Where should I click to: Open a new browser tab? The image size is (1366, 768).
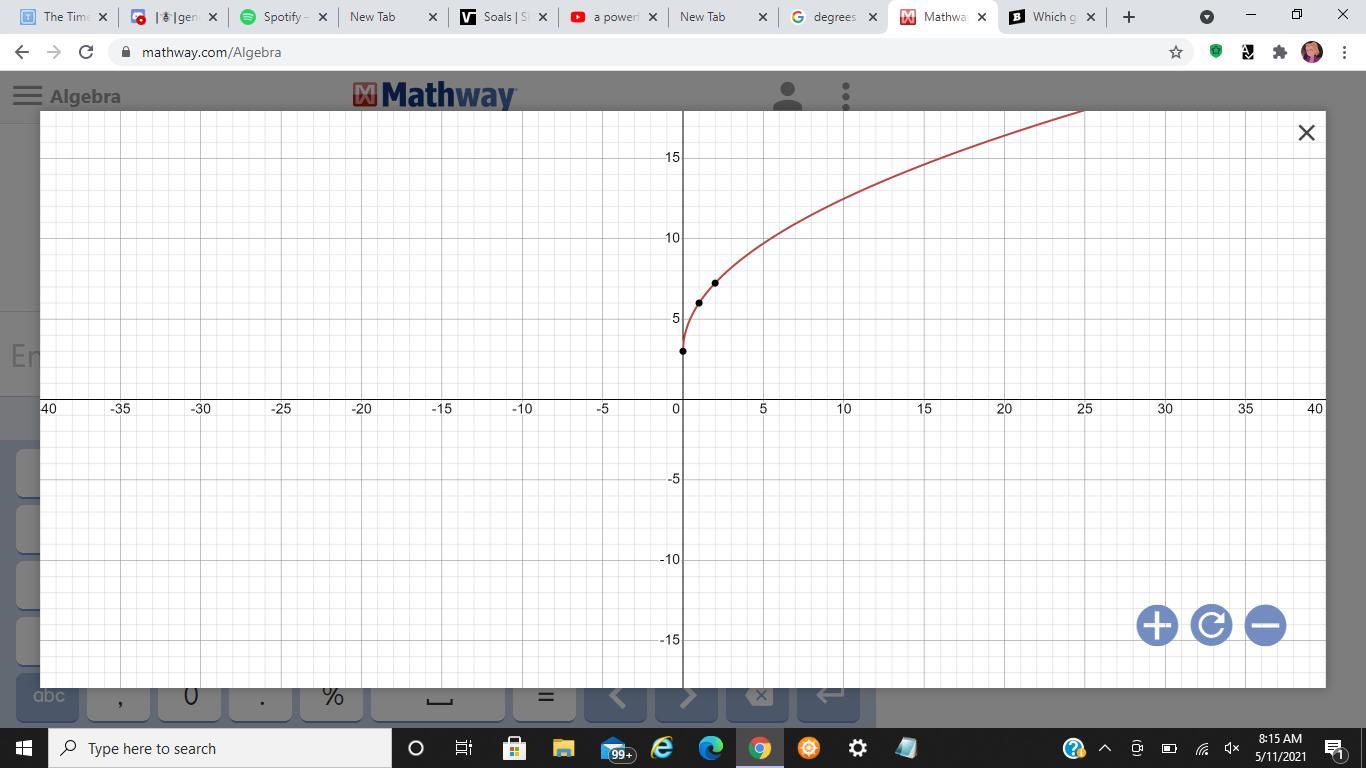tap(1129, 17)
